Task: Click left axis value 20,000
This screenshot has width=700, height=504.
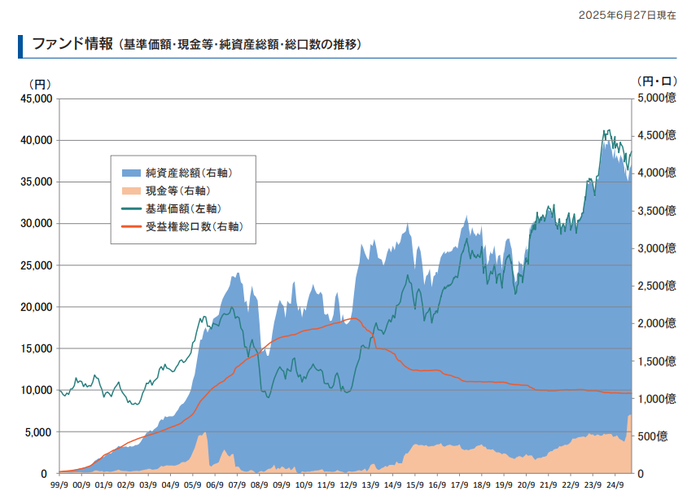Action: (x=37, y=307)
